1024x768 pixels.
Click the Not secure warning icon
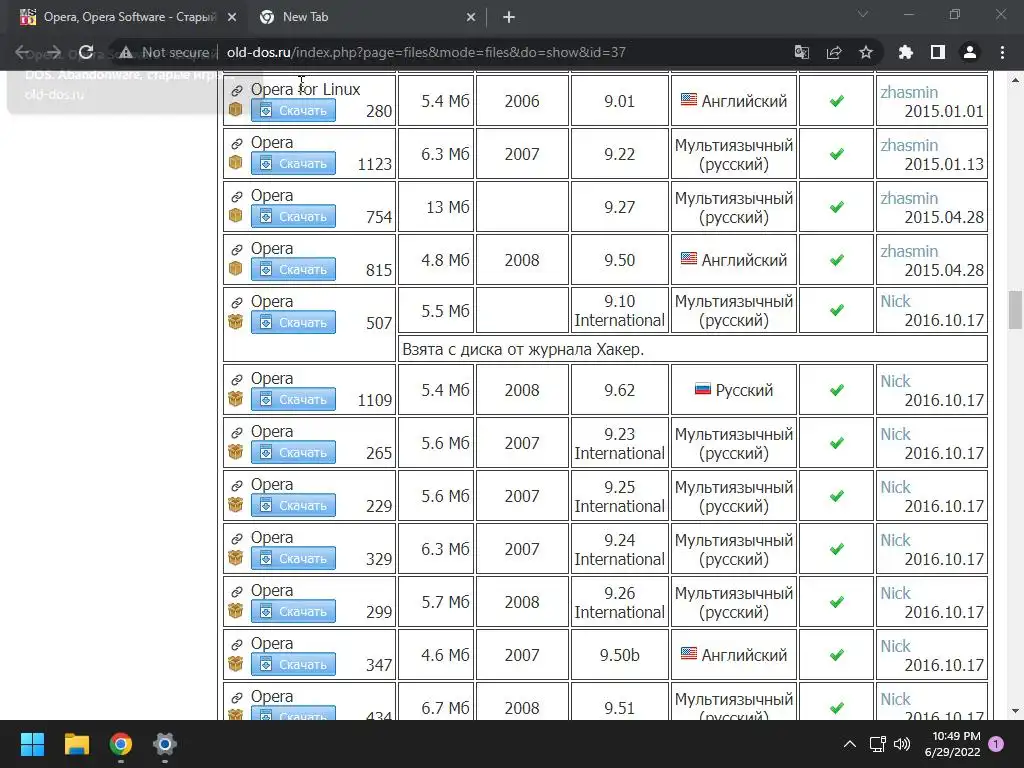click(126, 52)
